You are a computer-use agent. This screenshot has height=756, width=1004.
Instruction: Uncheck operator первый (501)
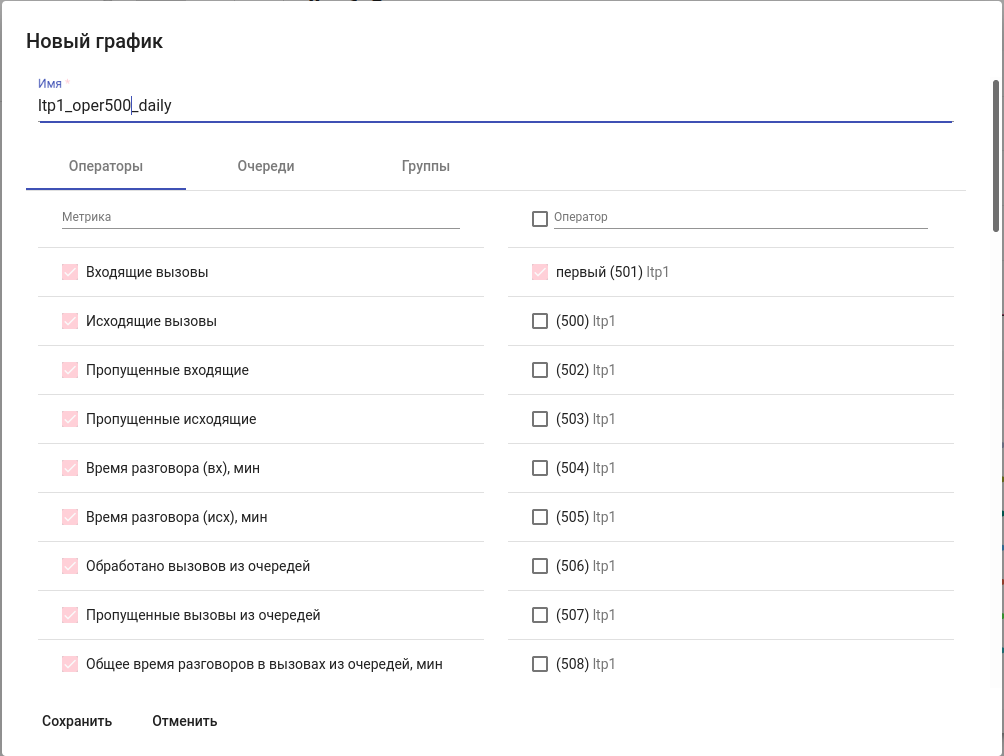(x=540, y=272)
